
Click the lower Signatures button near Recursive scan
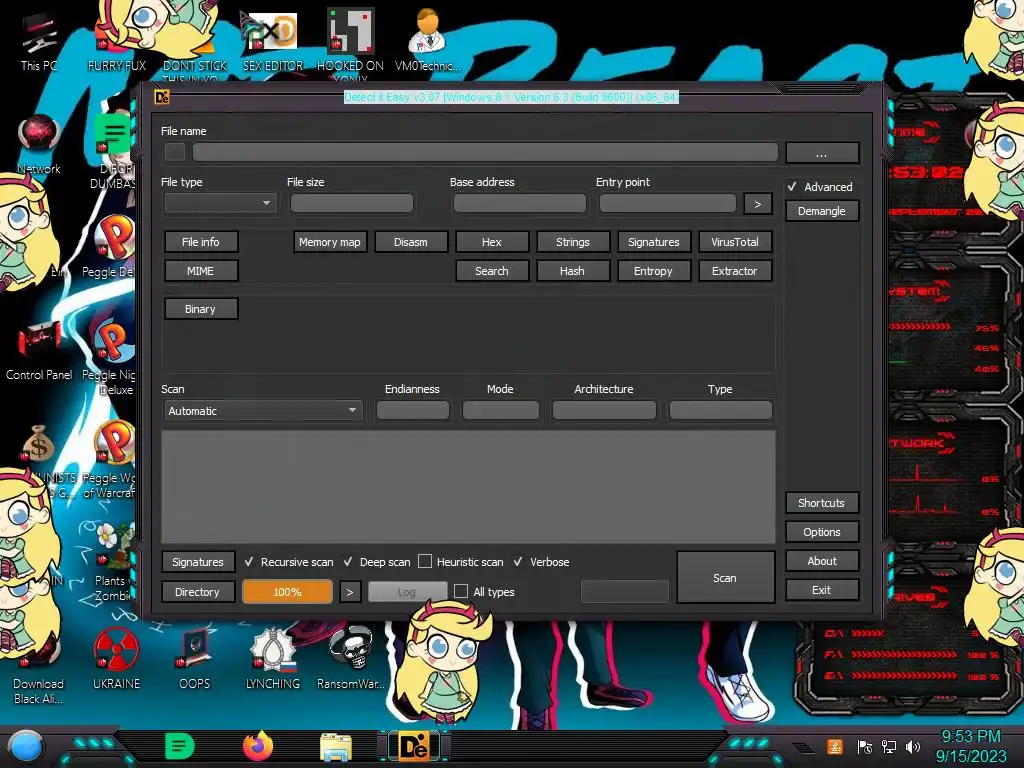[x=198, y=562]
